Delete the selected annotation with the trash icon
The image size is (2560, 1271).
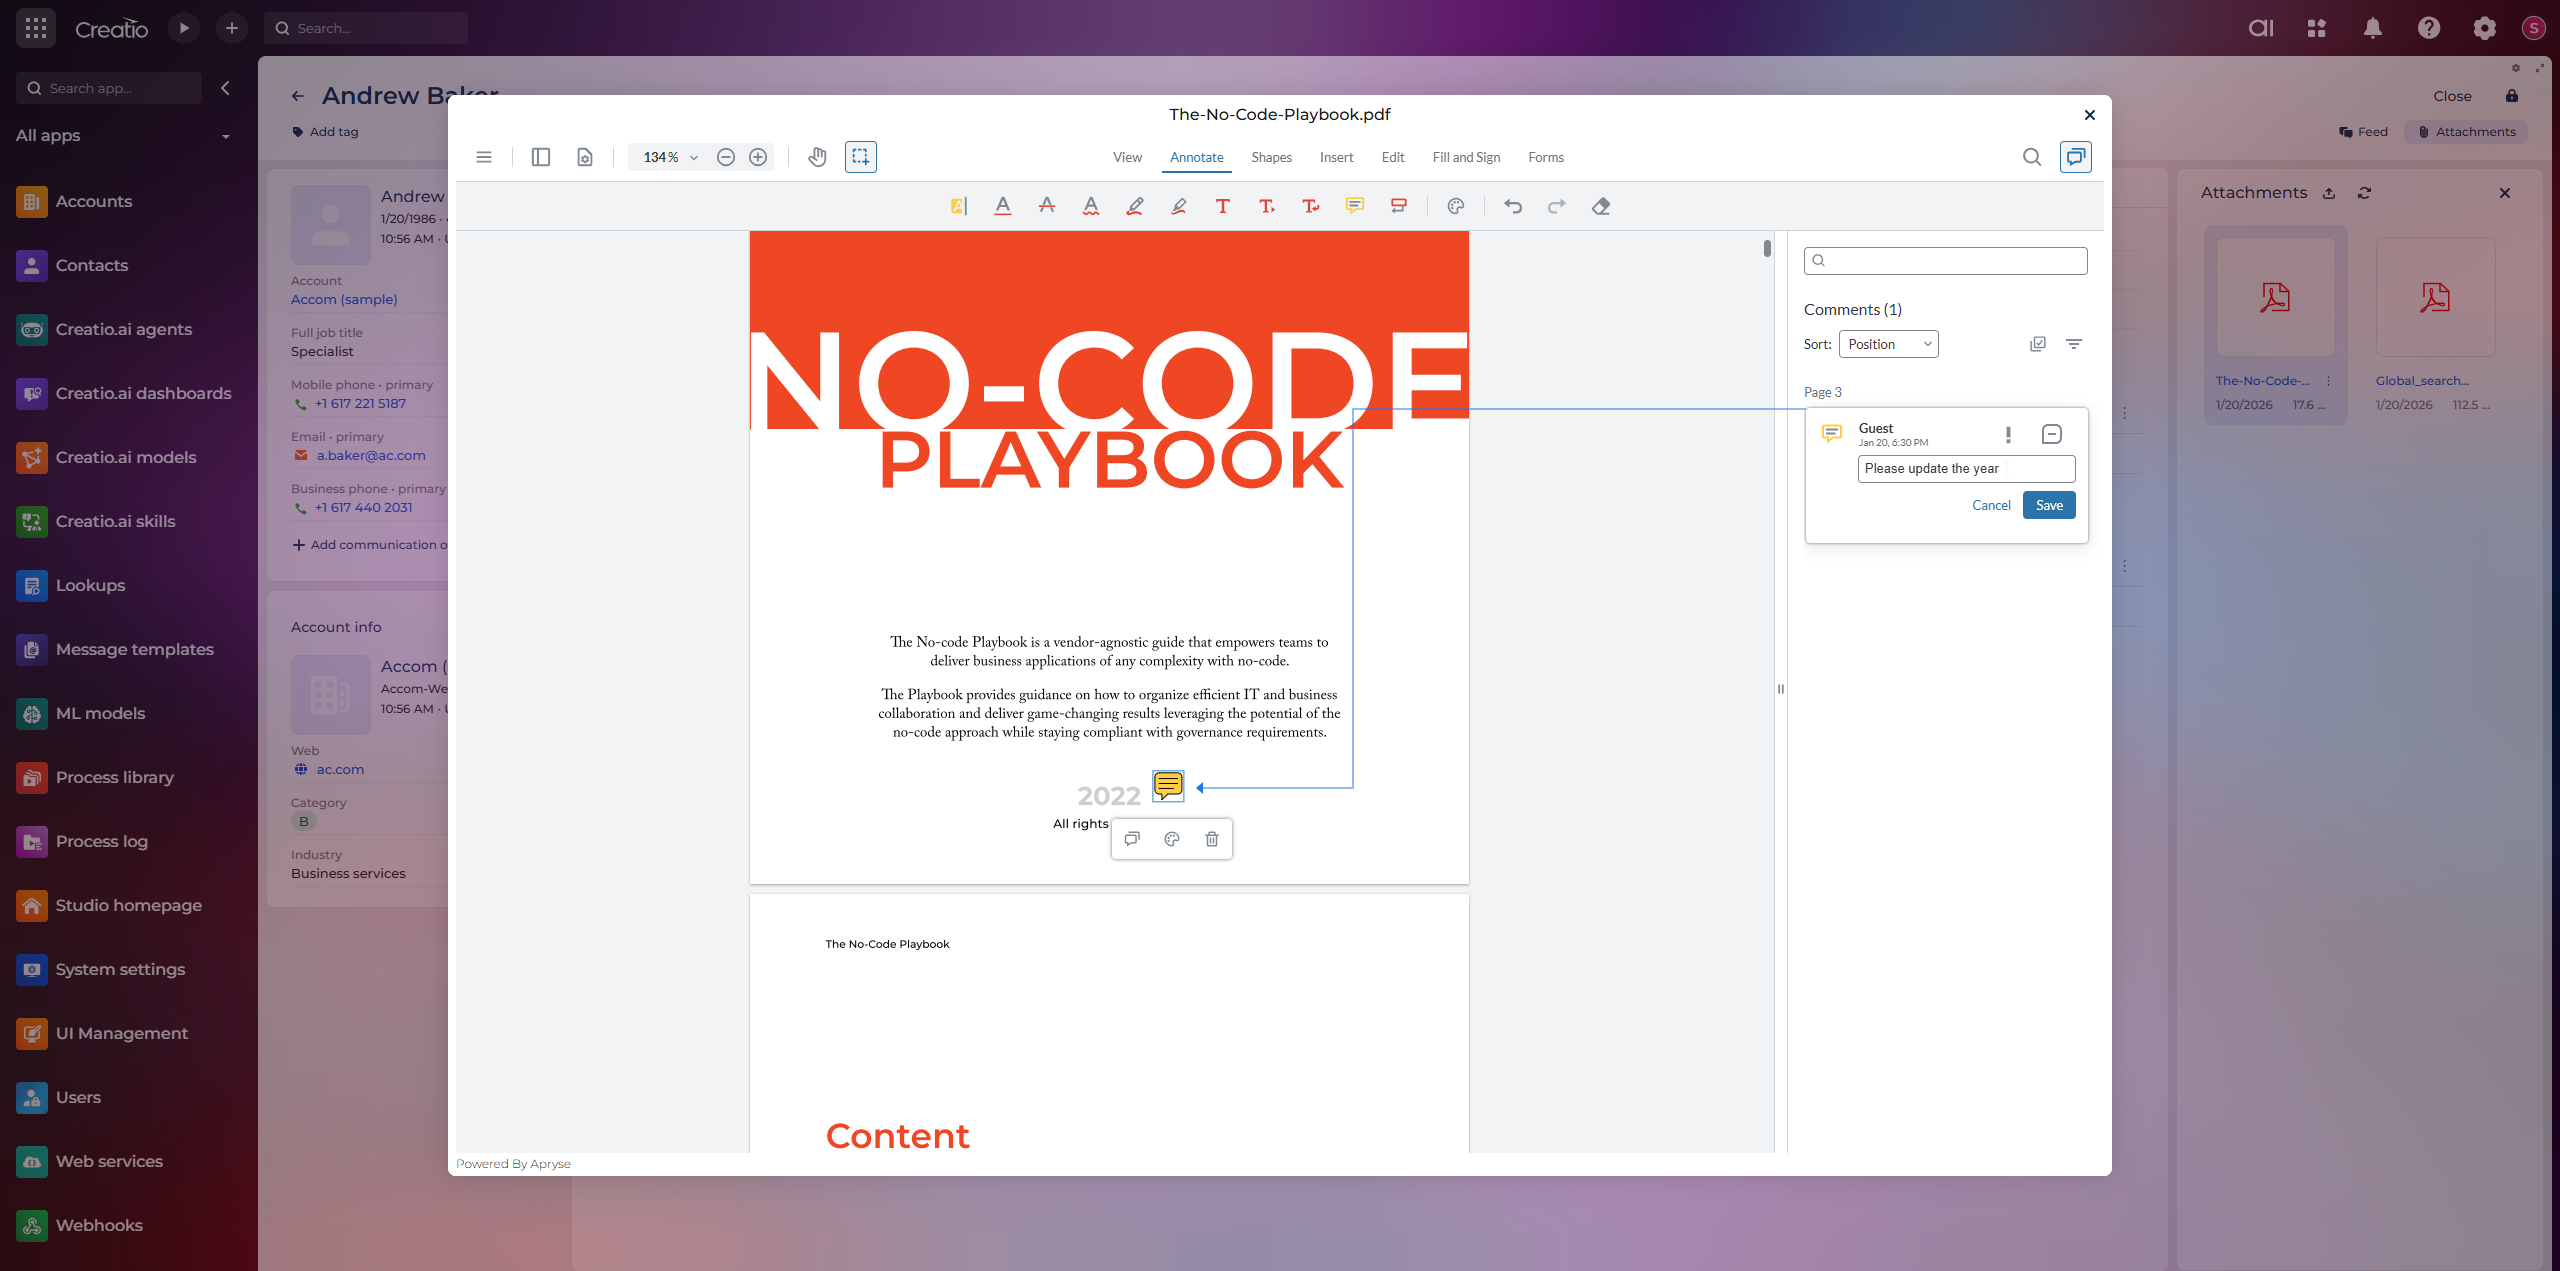coord(1211,839)
